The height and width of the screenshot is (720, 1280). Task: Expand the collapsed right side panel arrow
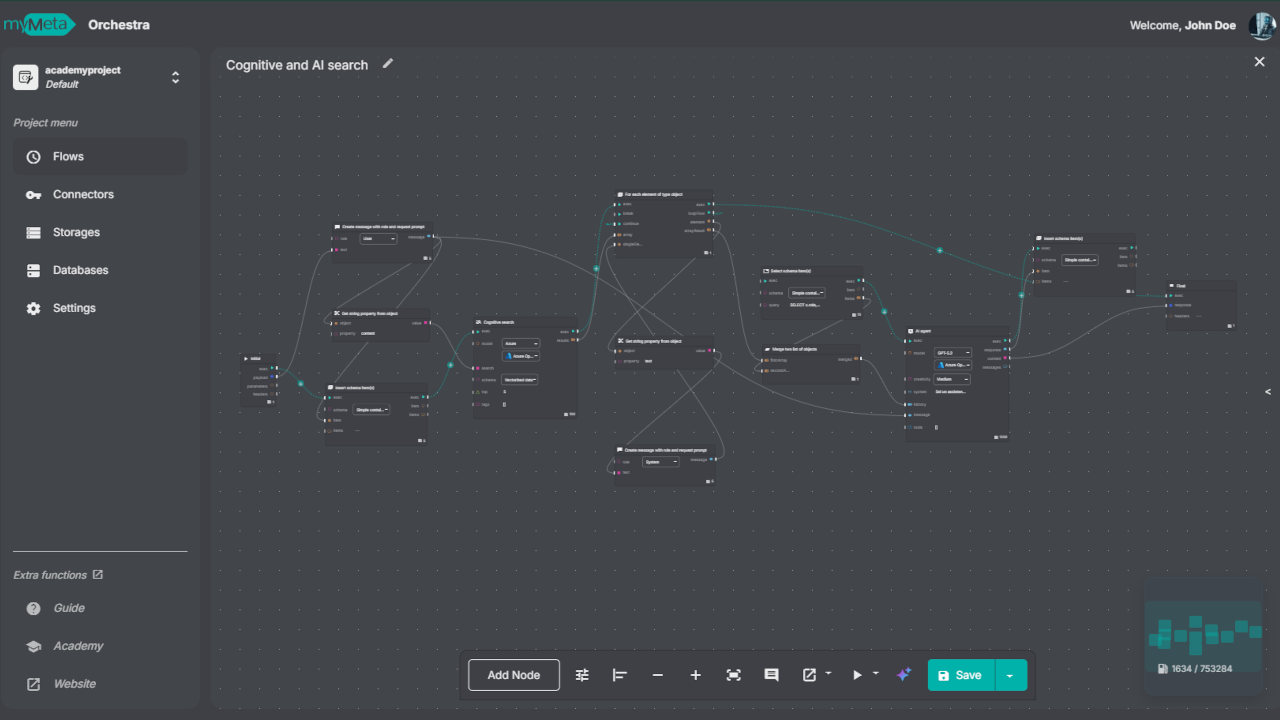[1268, 392]
